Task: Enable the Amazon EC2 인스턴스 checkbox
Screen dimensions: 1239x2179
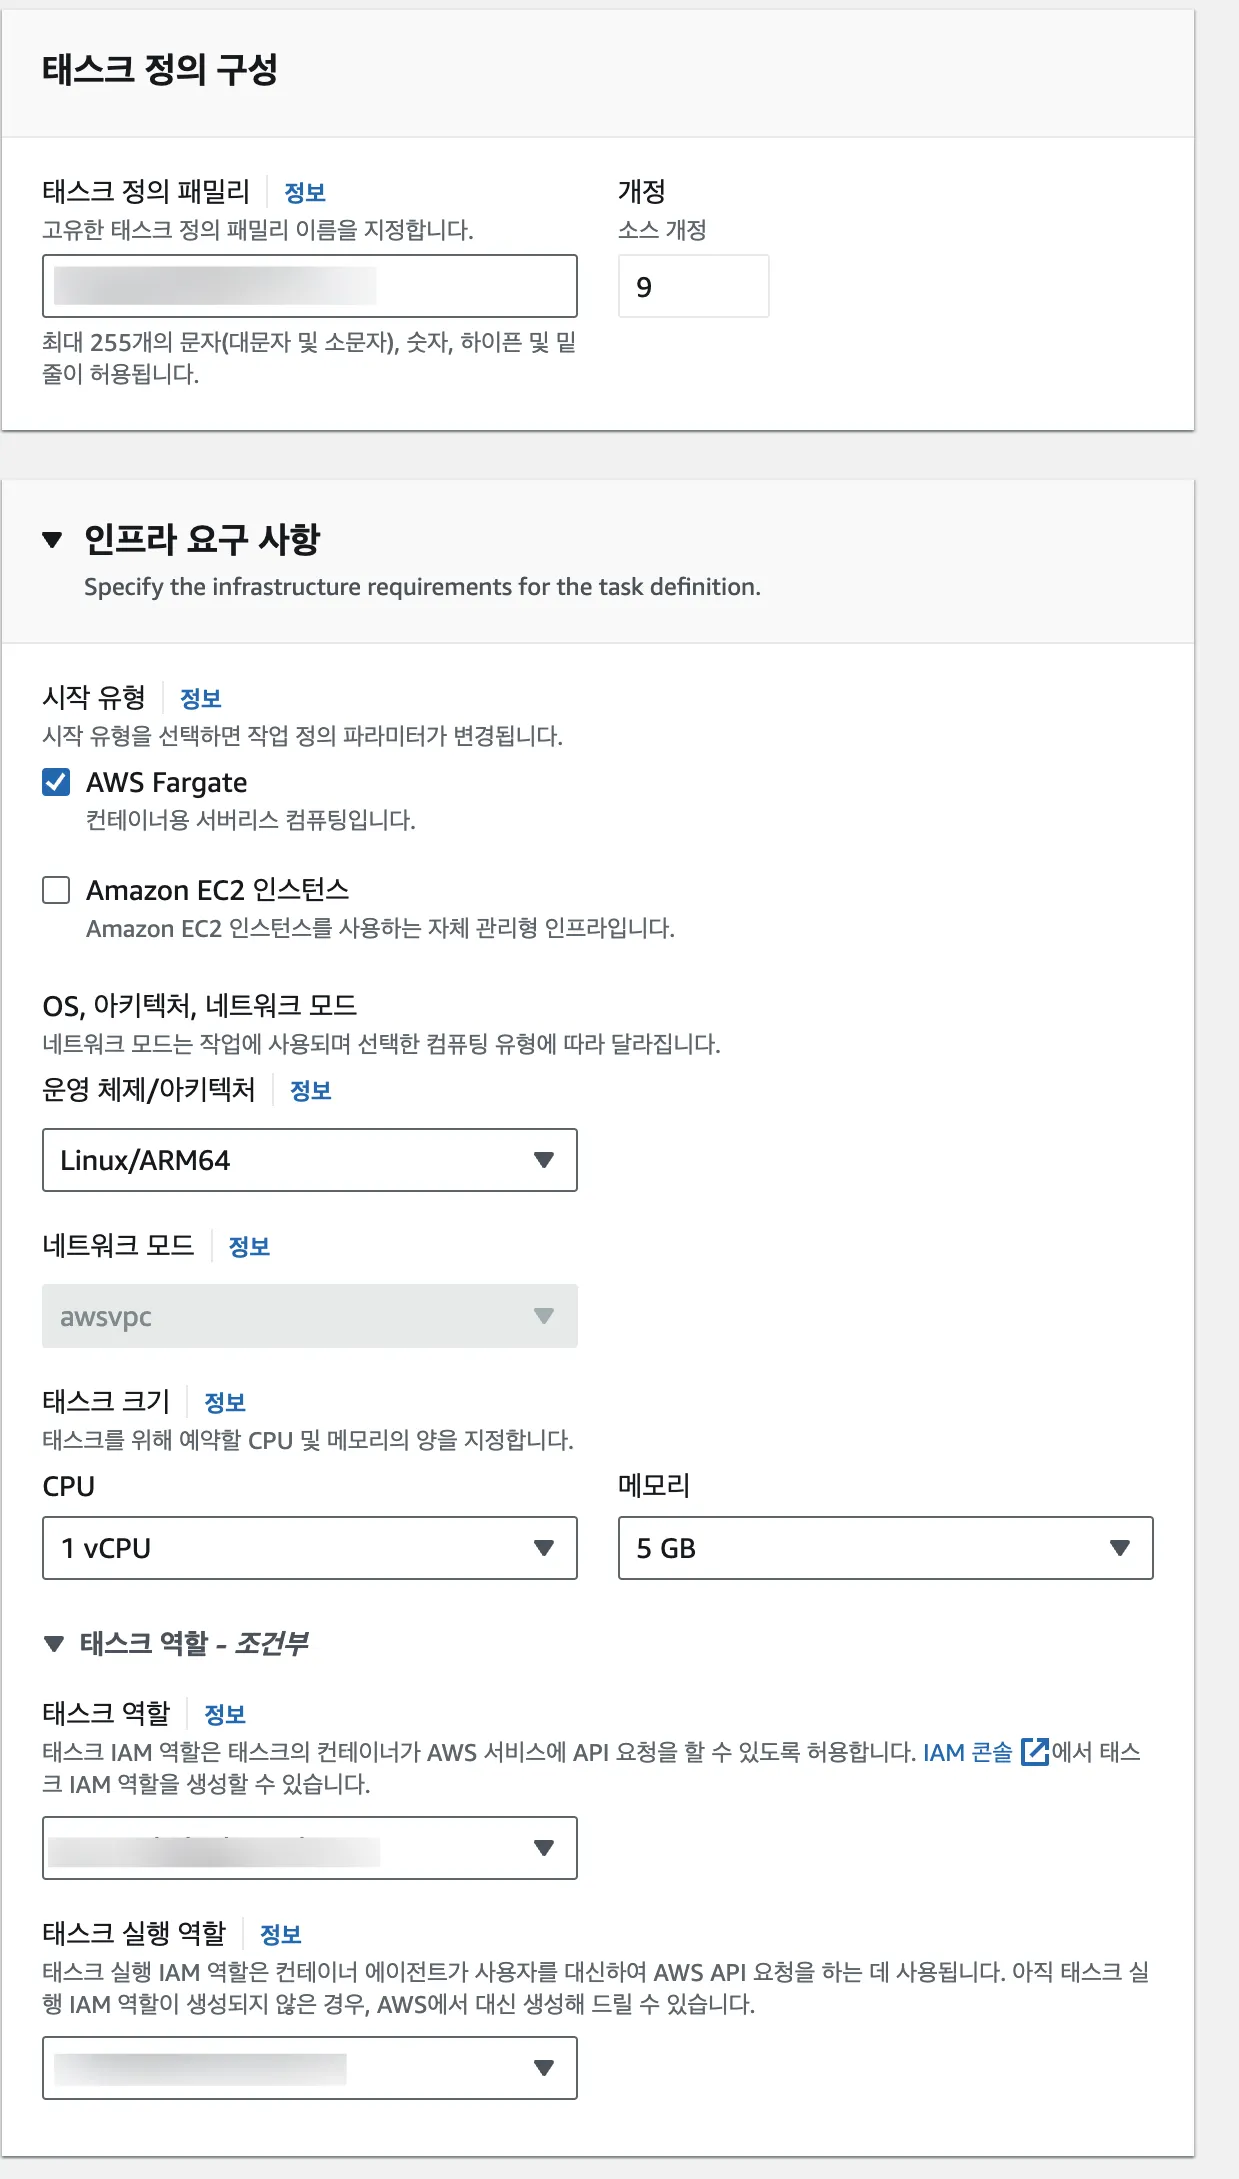Action: pyautogui.click(x=56, y=890)
